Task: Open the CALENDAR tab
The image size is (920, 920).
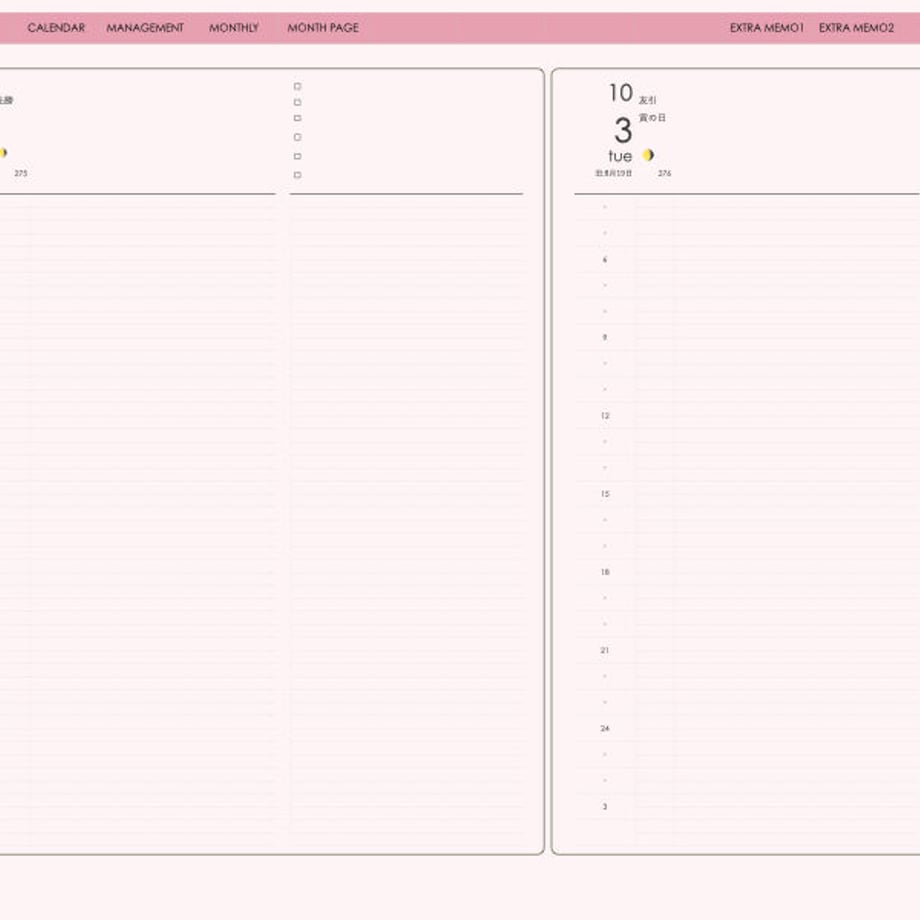Action: [x=56, y=28]
